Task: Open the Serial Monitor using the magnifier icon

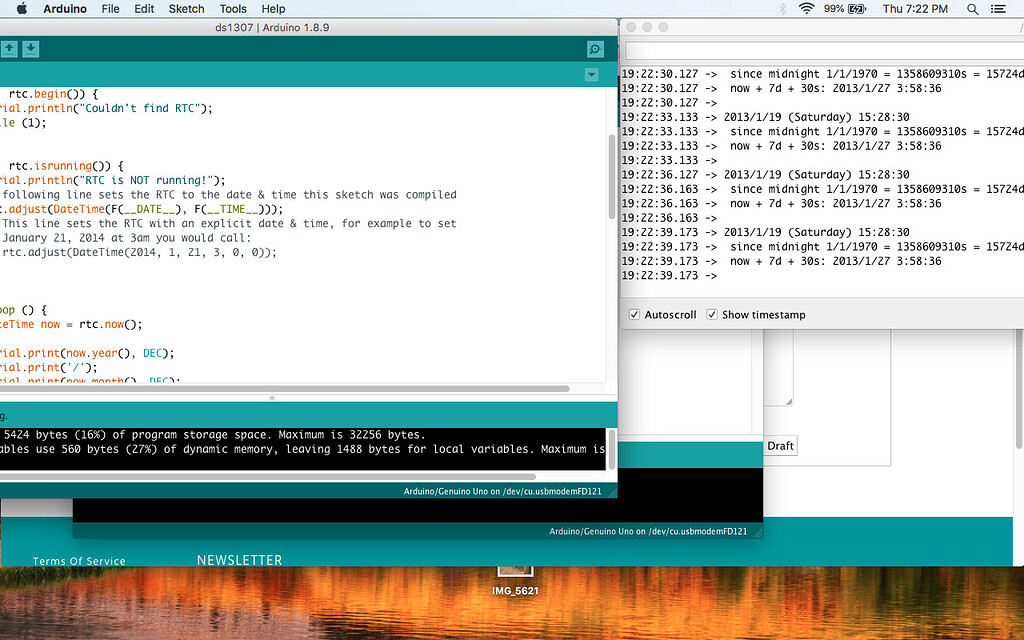Action: point(595,48)
